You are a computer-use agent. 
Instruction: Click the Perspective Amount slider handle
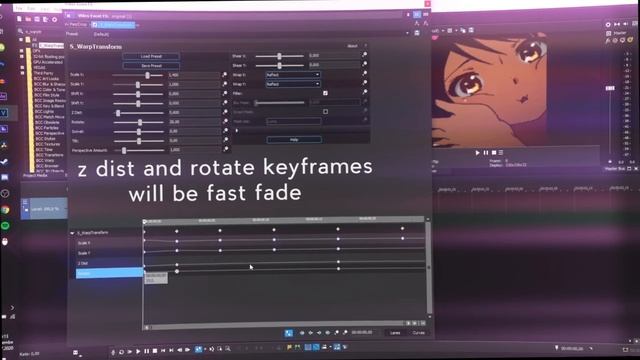pyautogui.click(x=124, y=150)
